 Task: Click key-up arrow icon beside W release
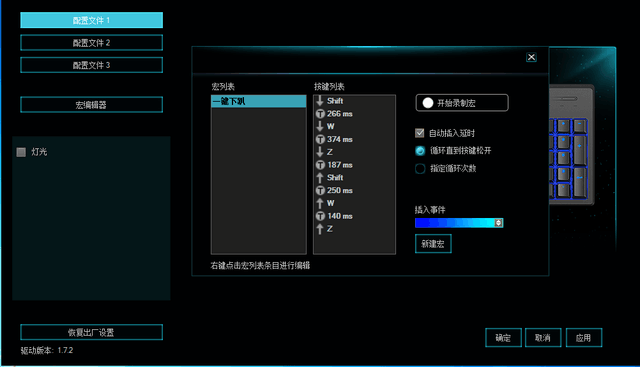coord(320,203)
